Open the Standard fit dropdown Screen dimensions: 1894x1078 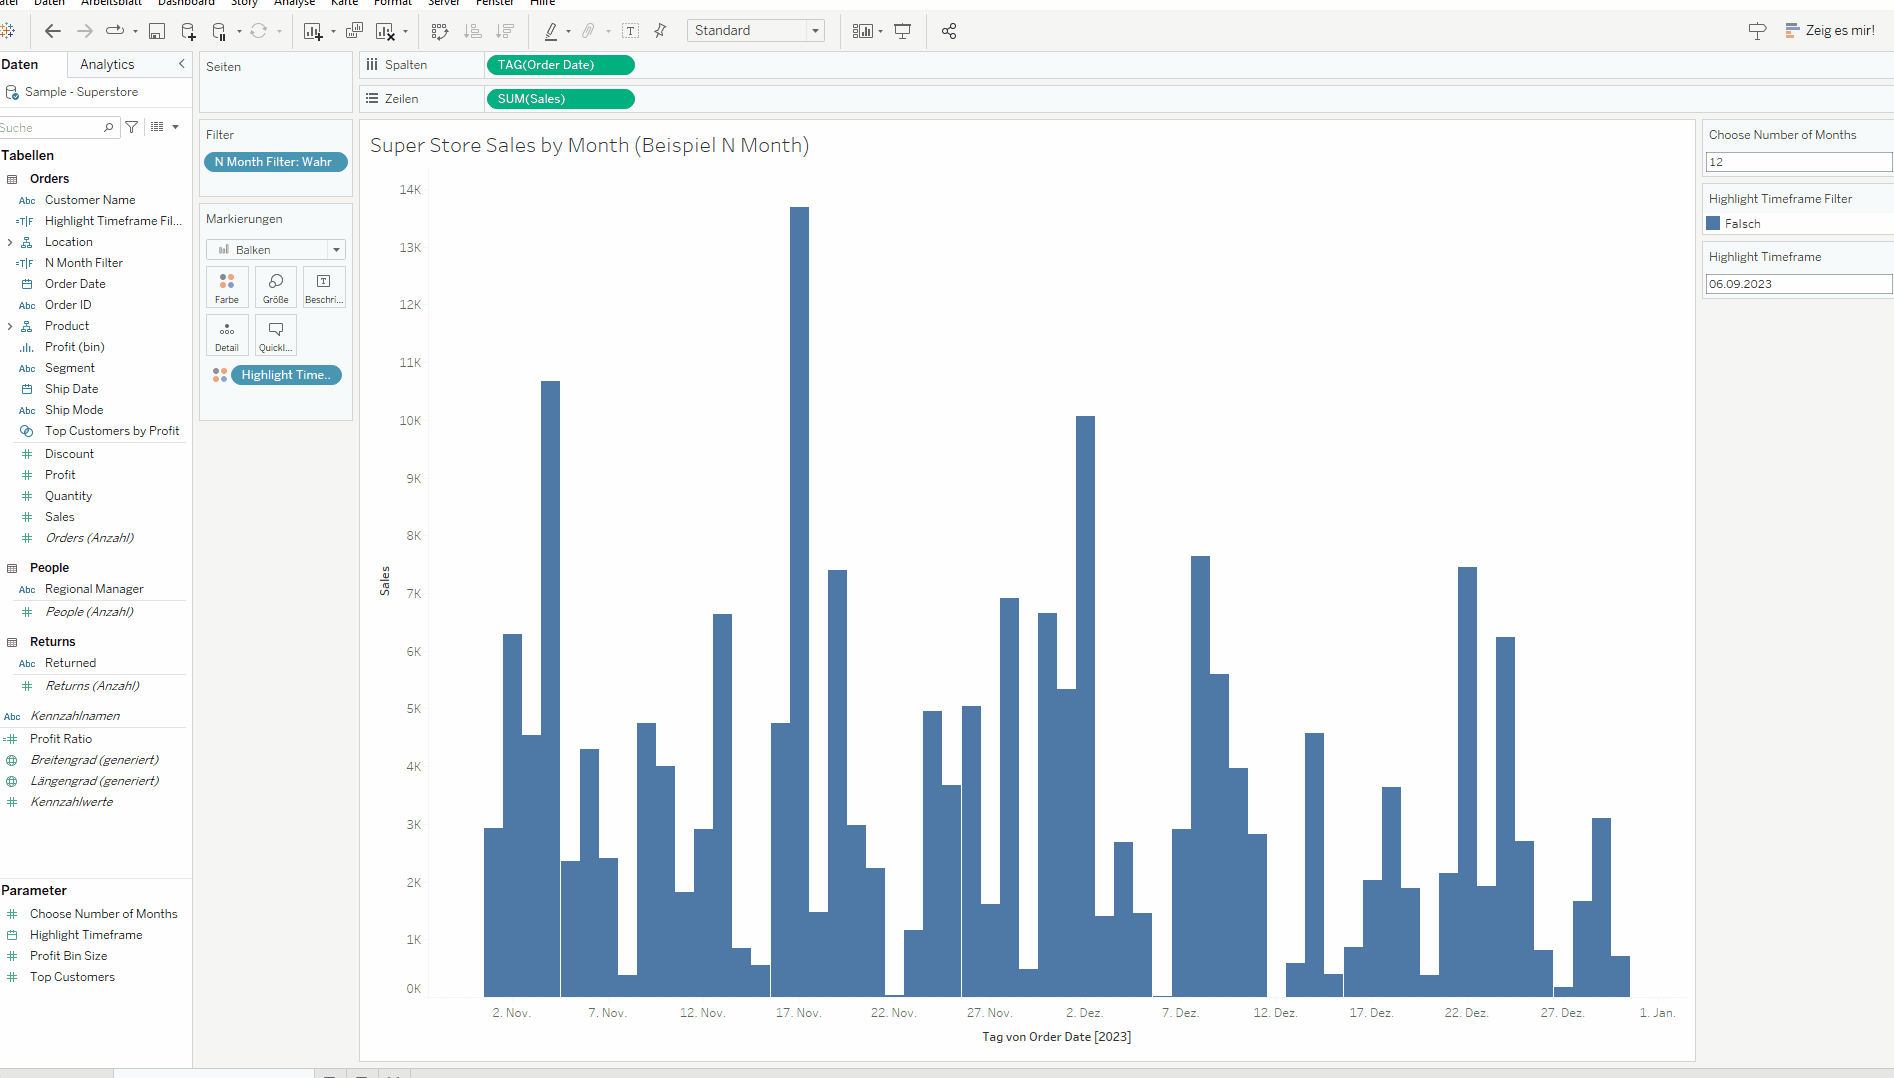[756, 31]
